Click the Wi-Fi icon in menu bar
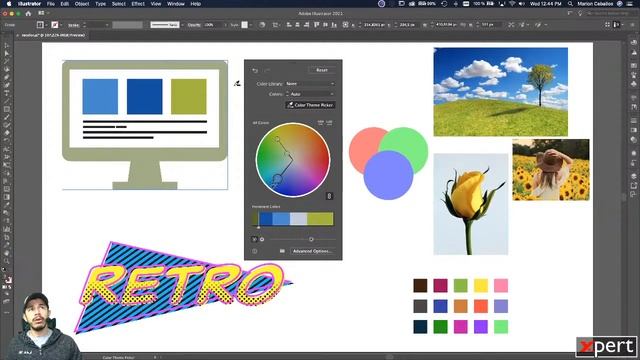 (512, 4)
